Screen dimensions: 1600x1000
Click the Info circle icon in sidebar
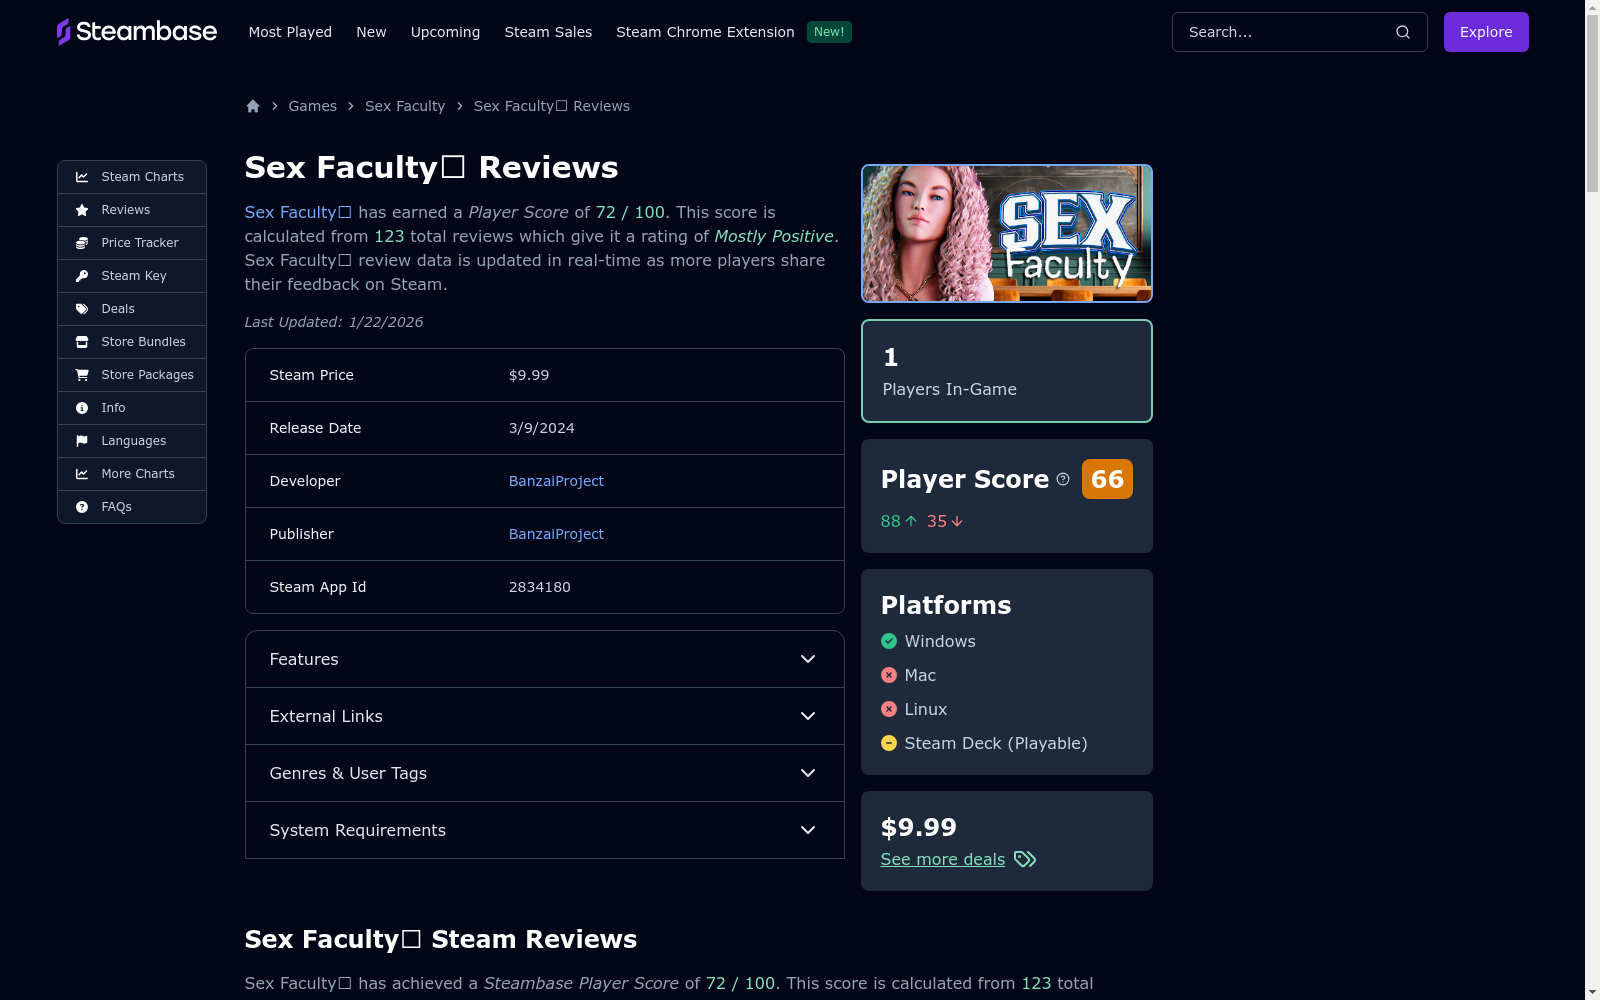point(82,408)
